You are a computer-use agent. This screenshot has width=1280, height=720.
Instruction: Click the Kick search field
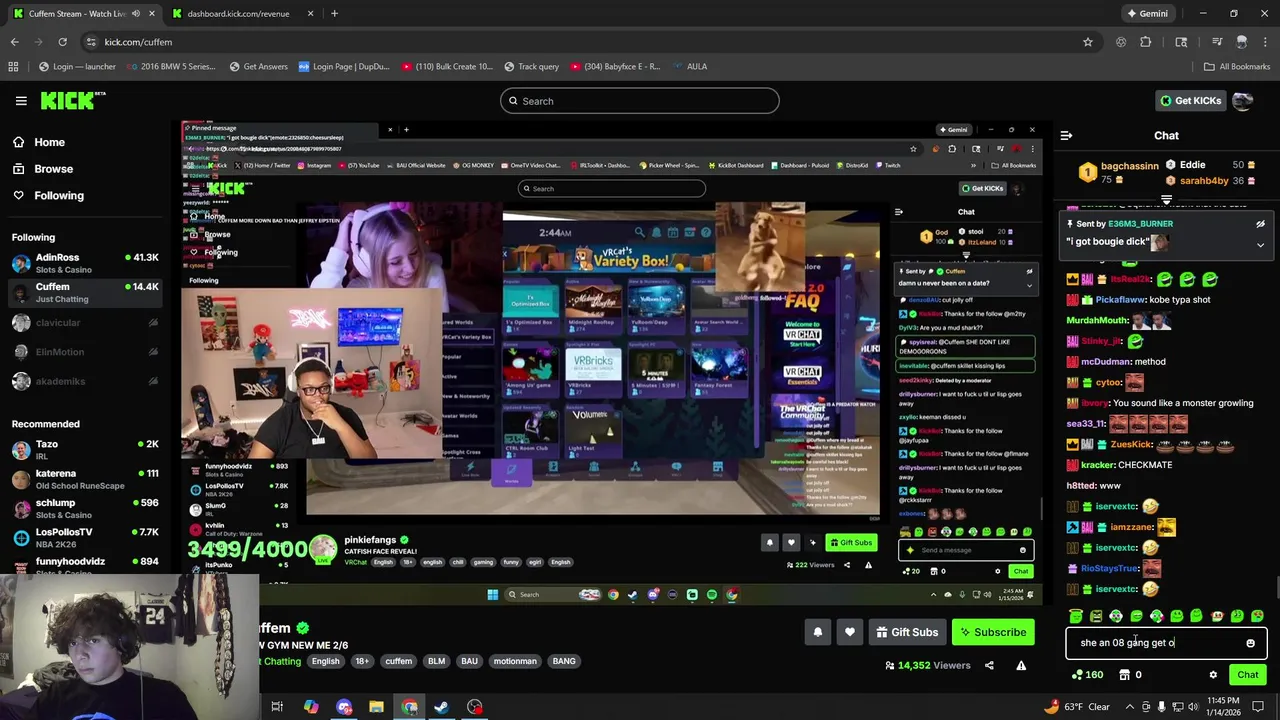(640, 101)
